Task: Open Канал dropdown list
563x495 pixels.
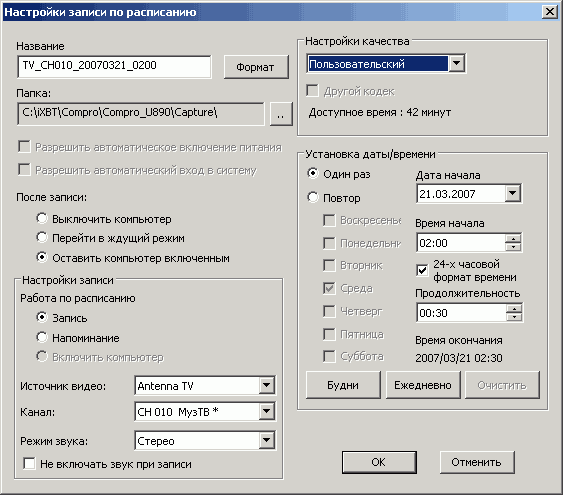Action: click(x=266, y=411)
